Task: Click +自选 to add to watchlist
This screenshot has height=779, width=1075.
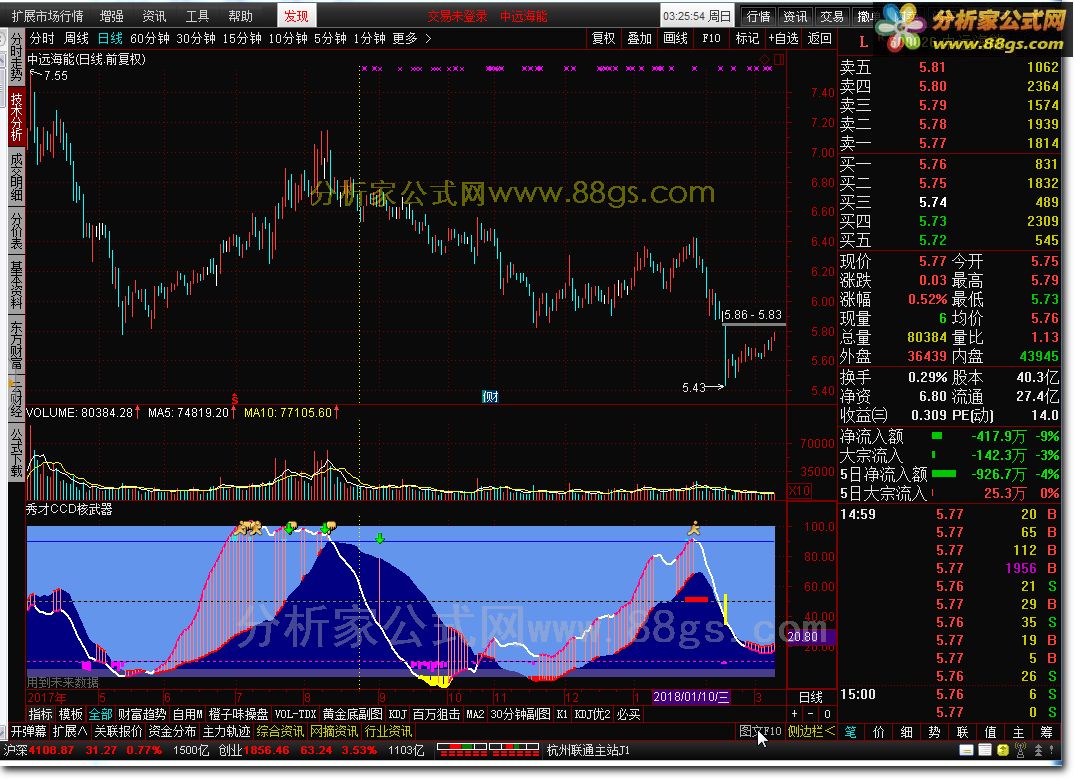Action: point(783,38)
